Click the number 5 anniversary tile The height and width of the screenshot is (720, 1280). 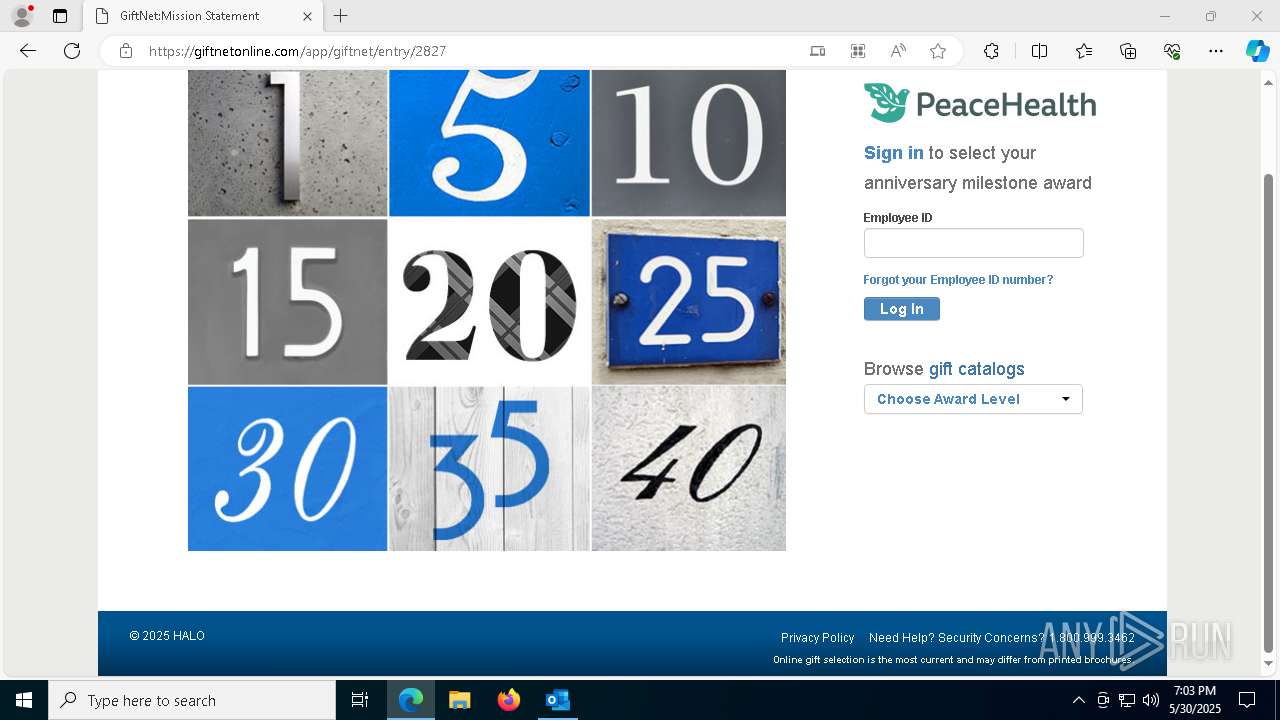point(489,143)
